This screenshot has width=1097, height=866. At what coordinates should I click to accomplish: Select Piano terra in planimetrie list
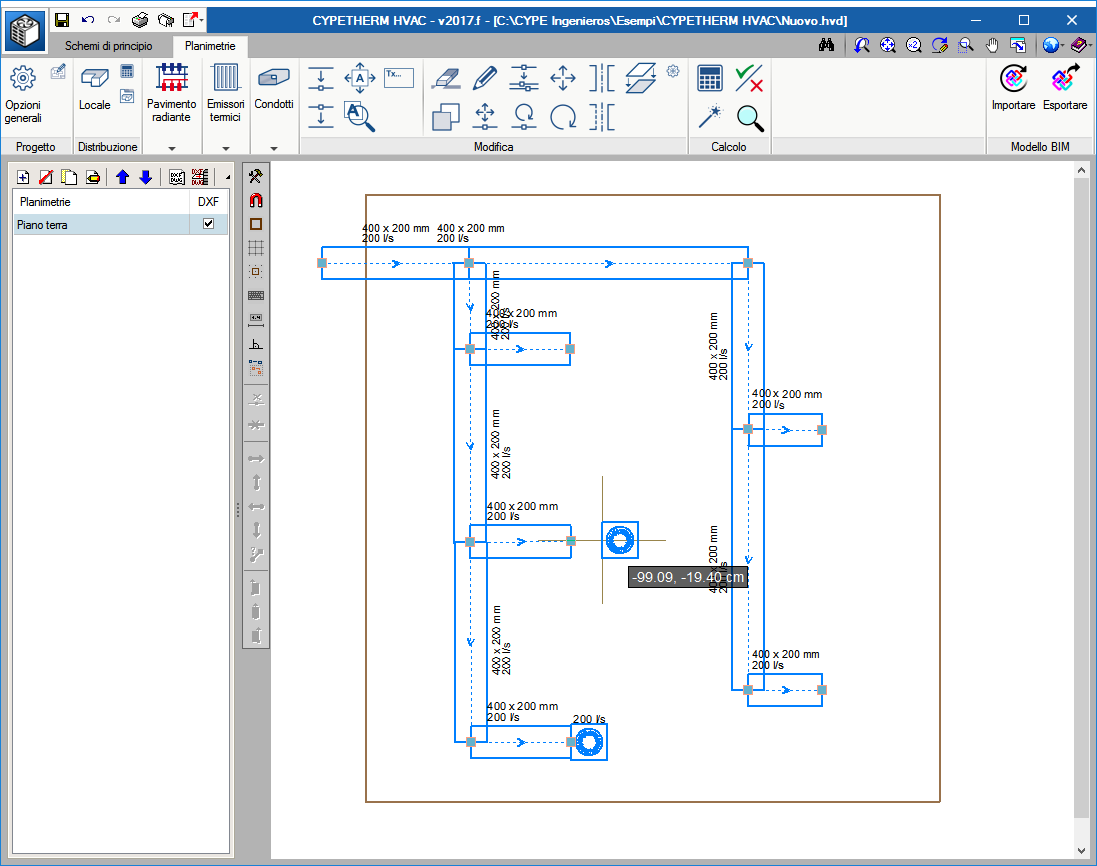[x=101, y=225]
